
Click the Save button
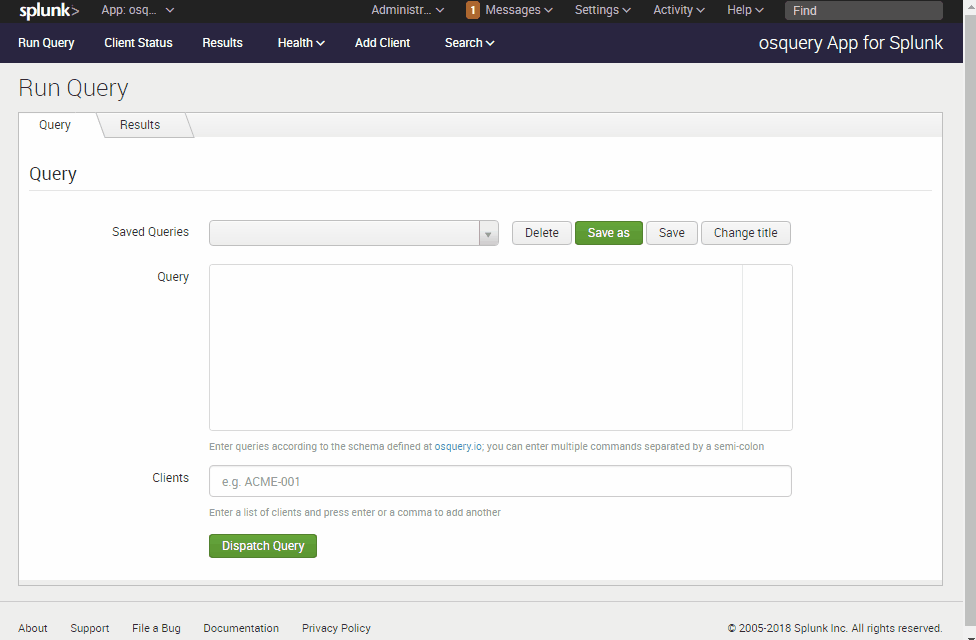(x=672, y=233)
